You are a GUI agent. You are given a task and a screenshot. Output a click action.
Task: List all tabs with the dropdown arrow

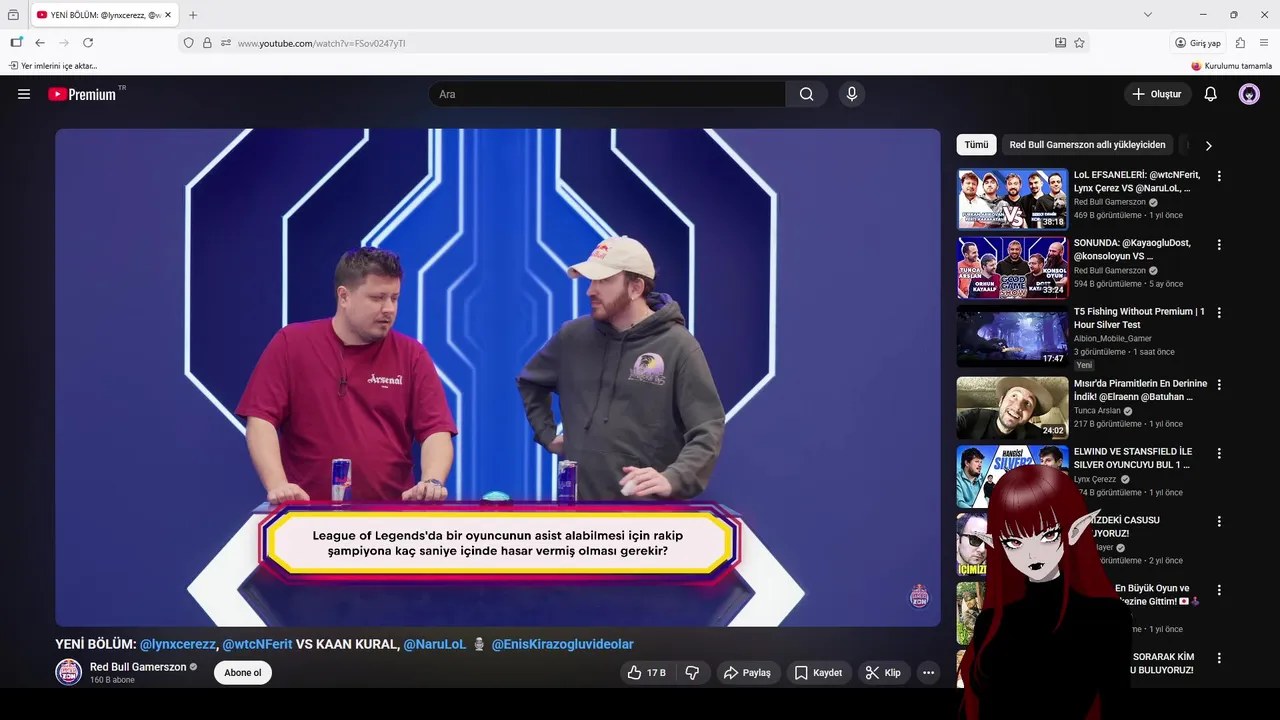tap(1148, 15)
